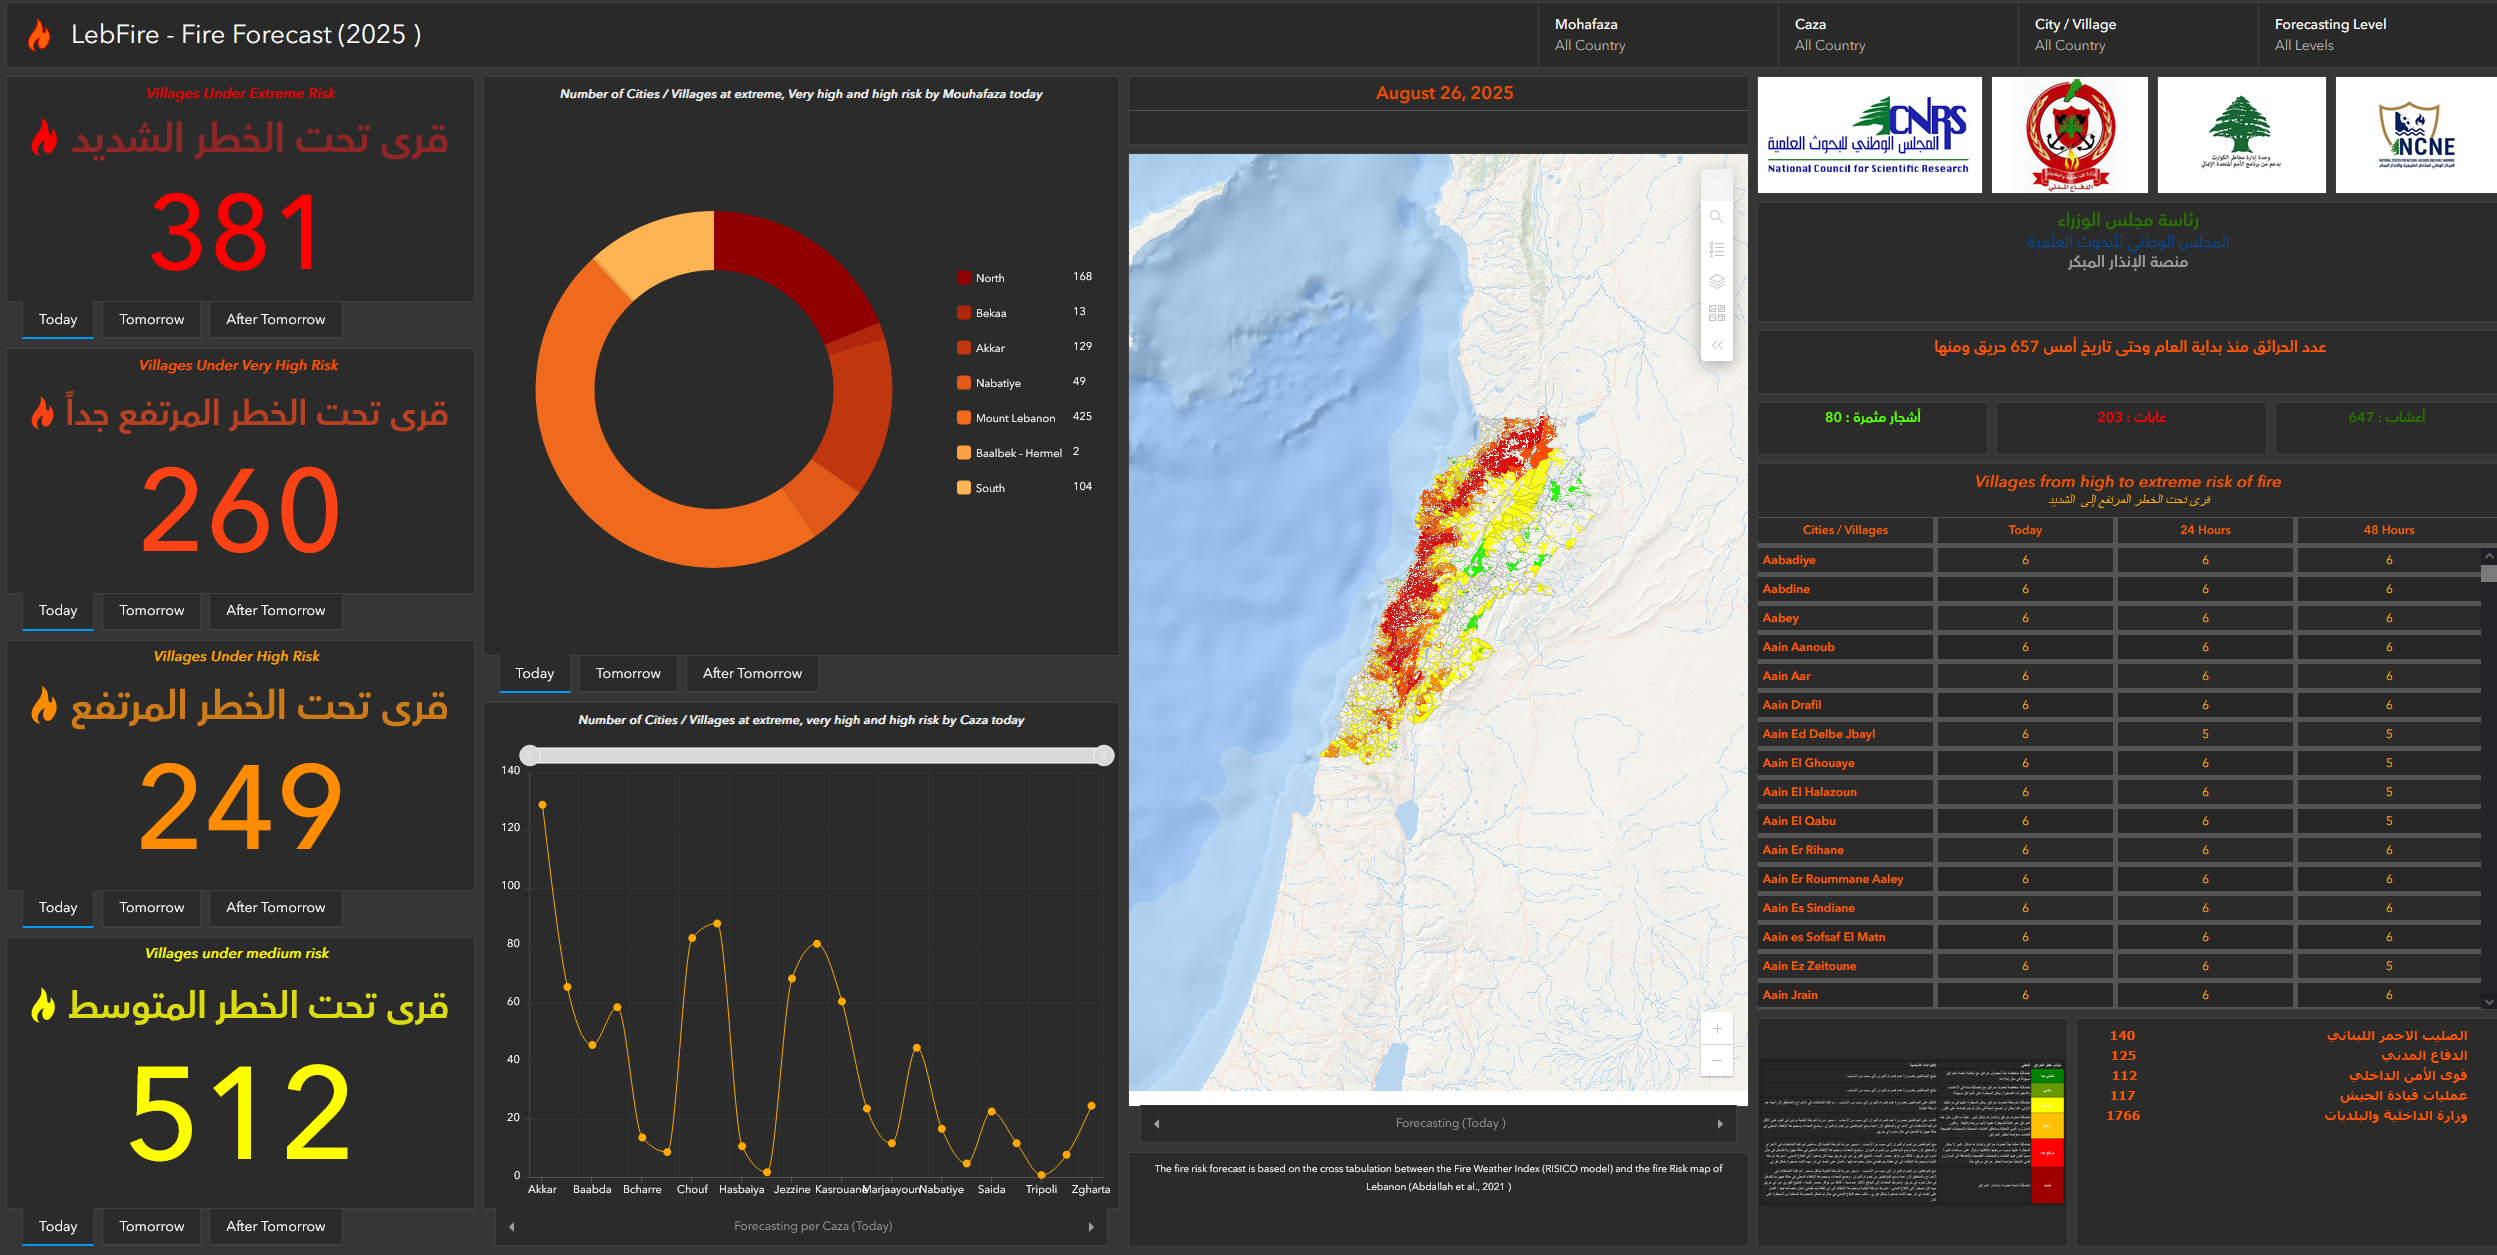The width and height of the screenshot is (2497, 1255).
Task: Open the City / Village filter dropdown
Action: (2137, 35)
